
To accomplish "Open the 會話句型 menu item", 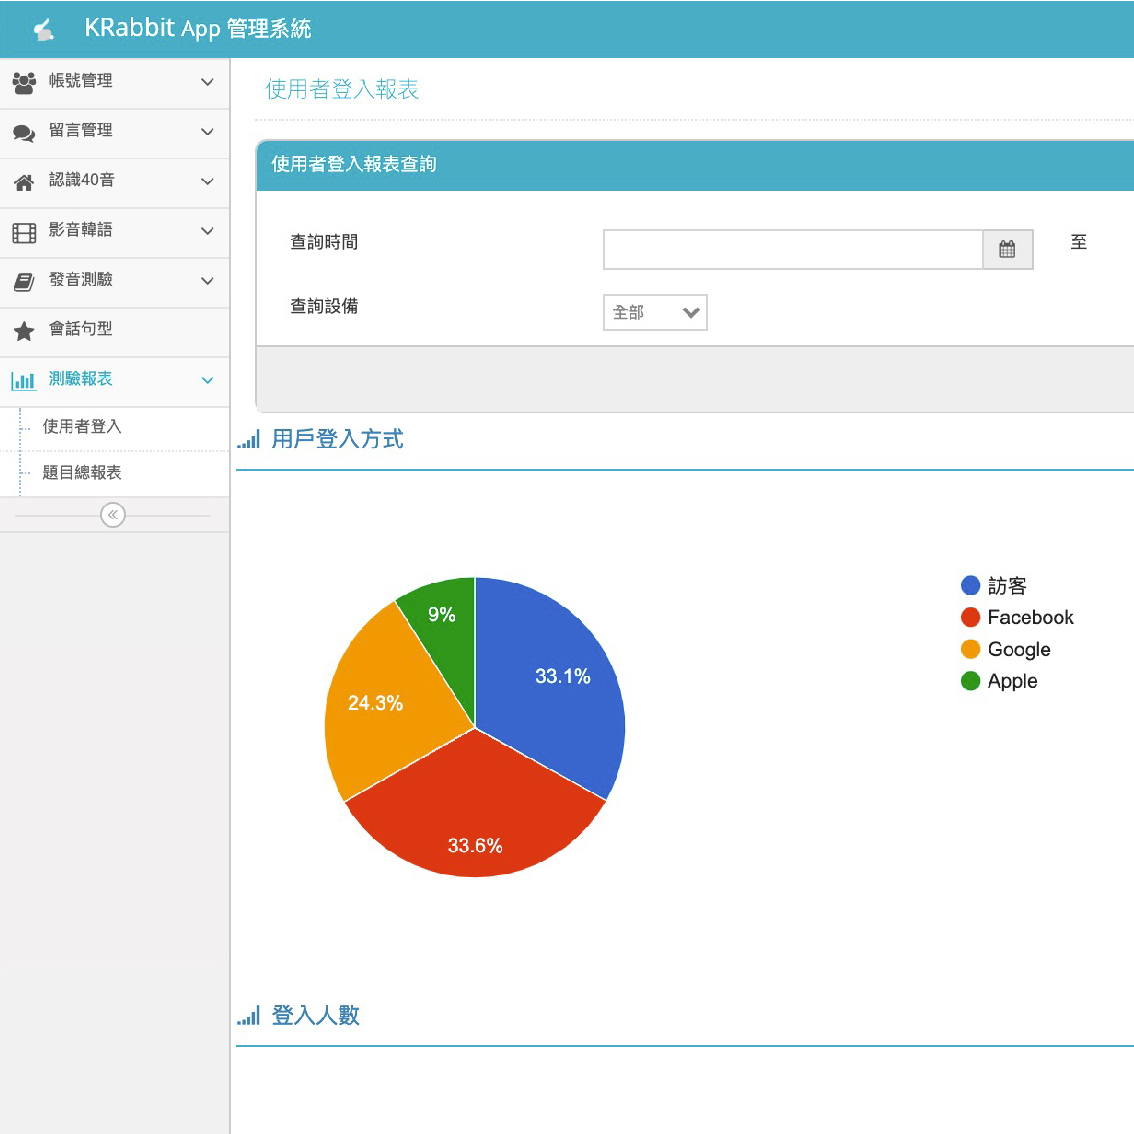I will tap(114, 331).
